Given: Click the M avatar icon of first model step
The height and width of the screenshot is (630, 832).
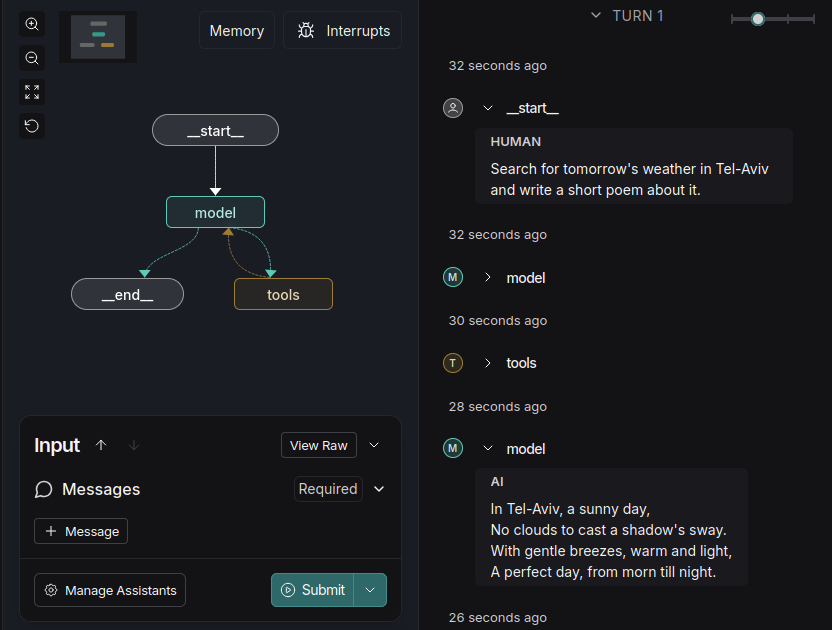Looking at the screenshot, I should point(453,277).
